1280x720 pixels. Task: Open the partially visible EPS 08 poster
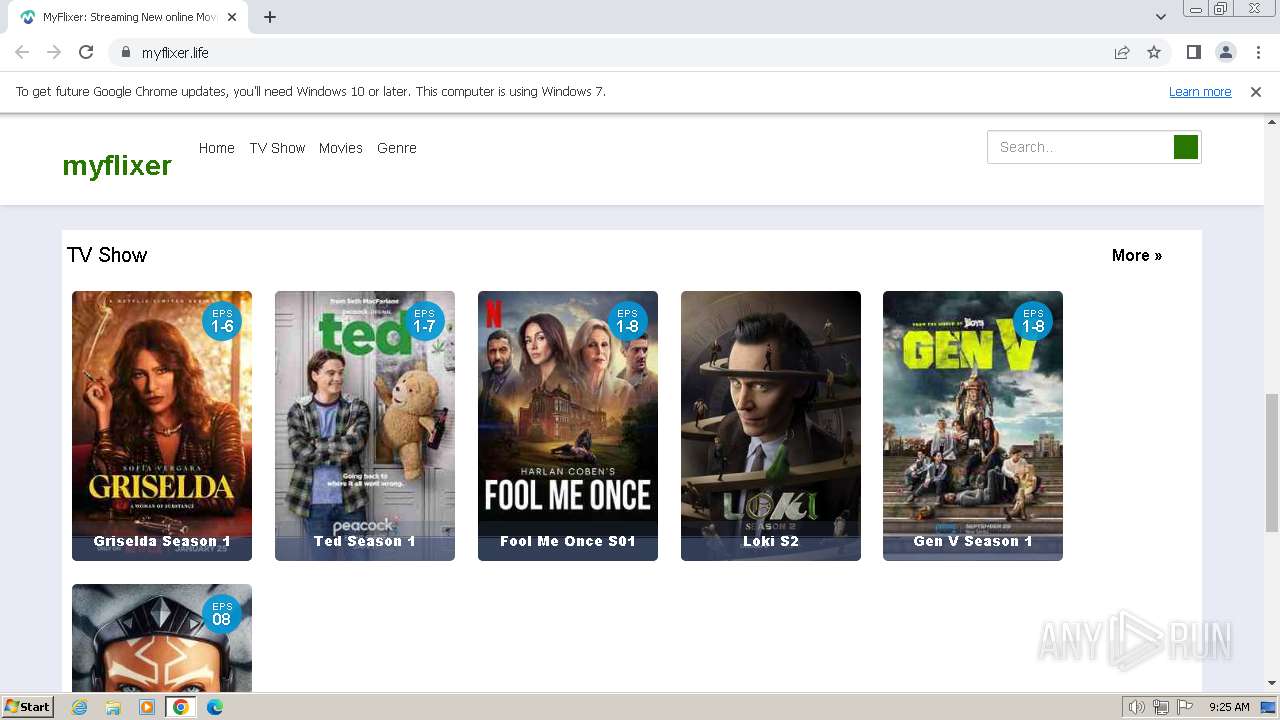coord(162,638)
